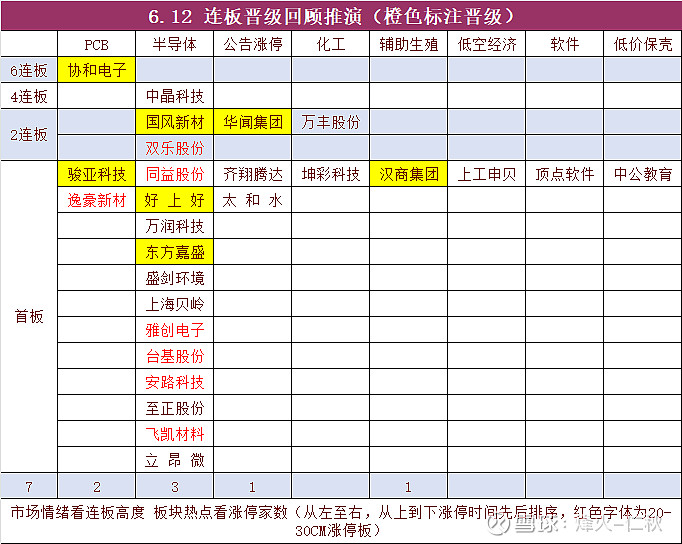Image resolution: width=682 pixels, height=544 pixels.
Task: Click the 中公教育 cell
Action: tap(643, 174)
